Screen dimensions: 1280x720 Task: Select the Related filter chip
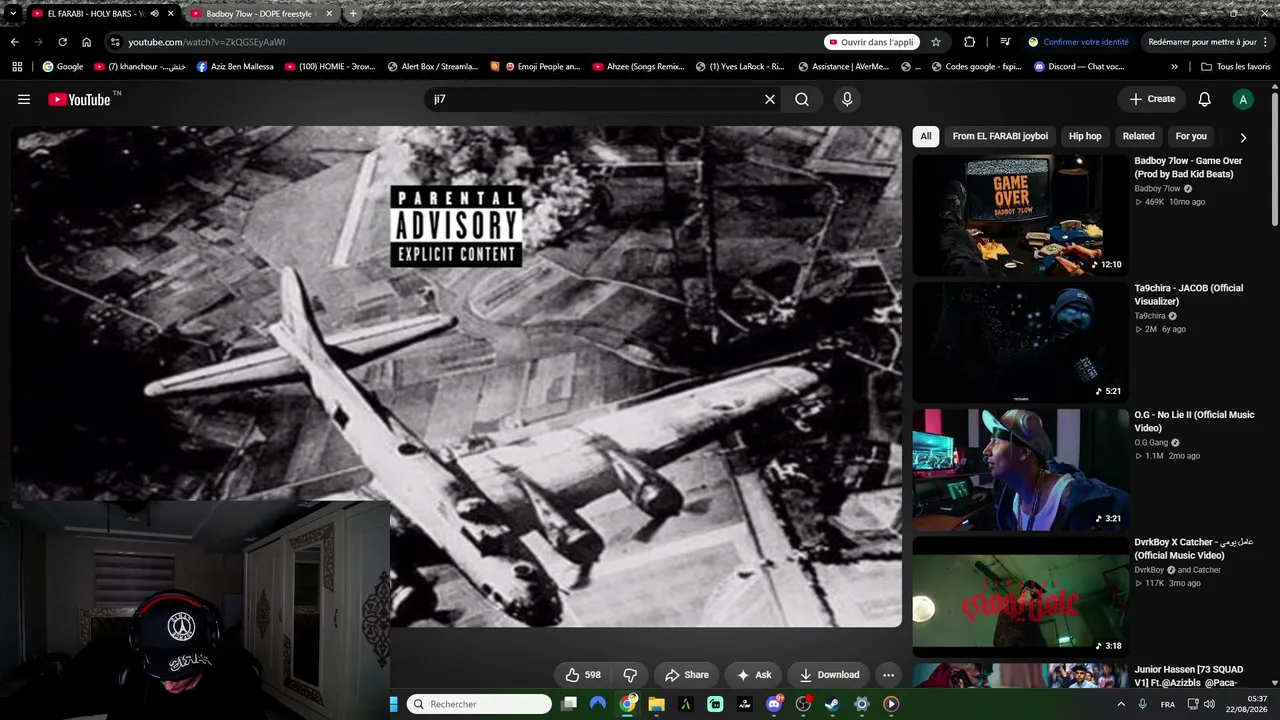1138,136
